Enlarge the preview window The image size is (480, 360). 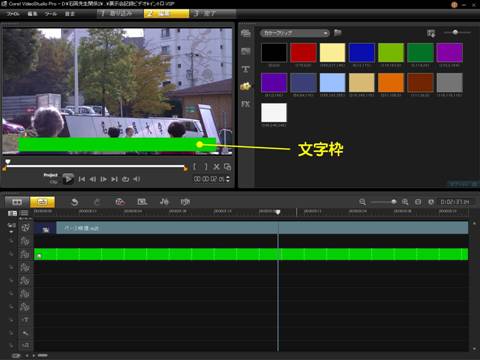(x=227, y=167)
